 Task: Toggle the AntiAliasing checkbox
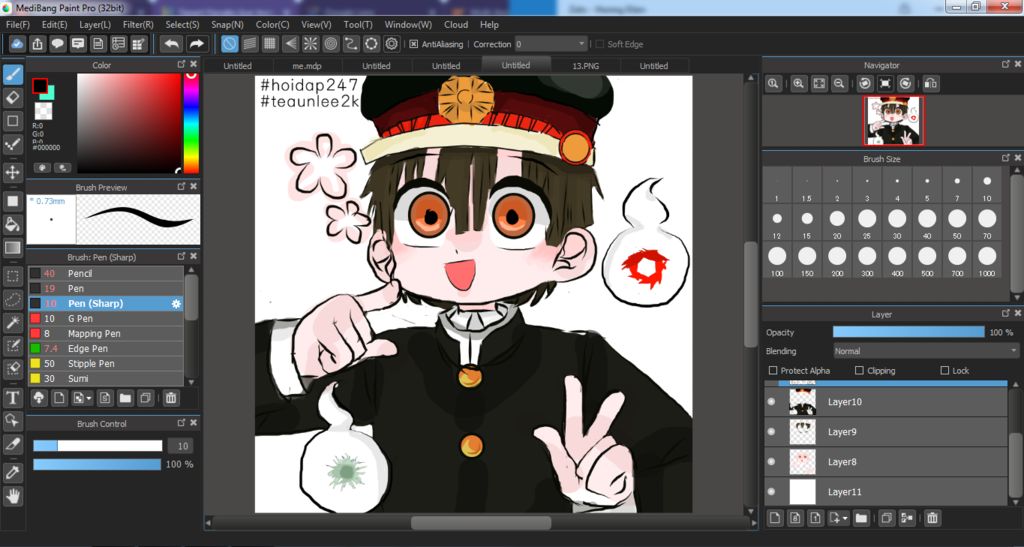(413, 44)
